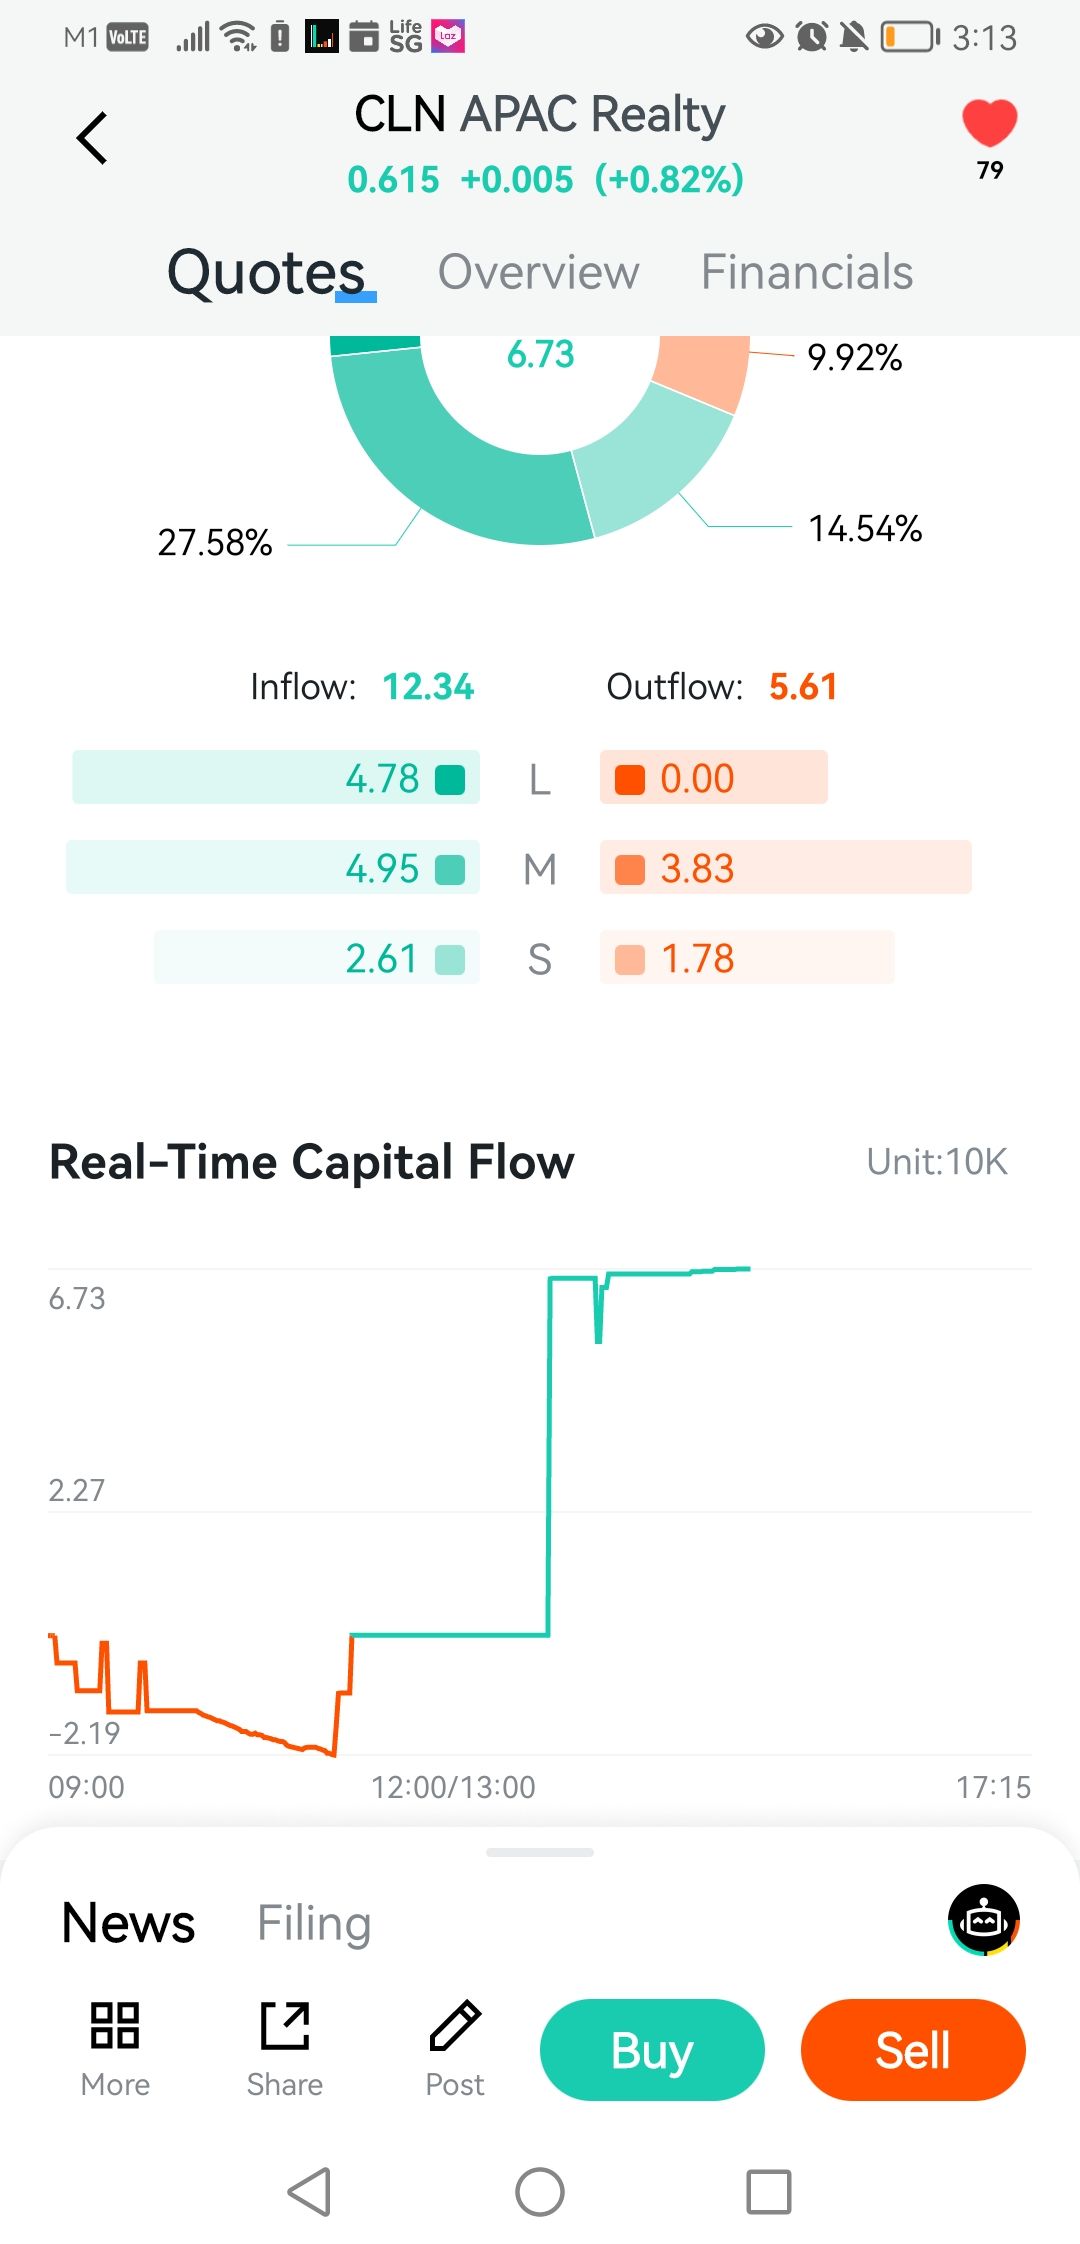
Task: Tap the large inflow 4.78 green swatch
Action: pyautogui.click(x=451, y=779)
